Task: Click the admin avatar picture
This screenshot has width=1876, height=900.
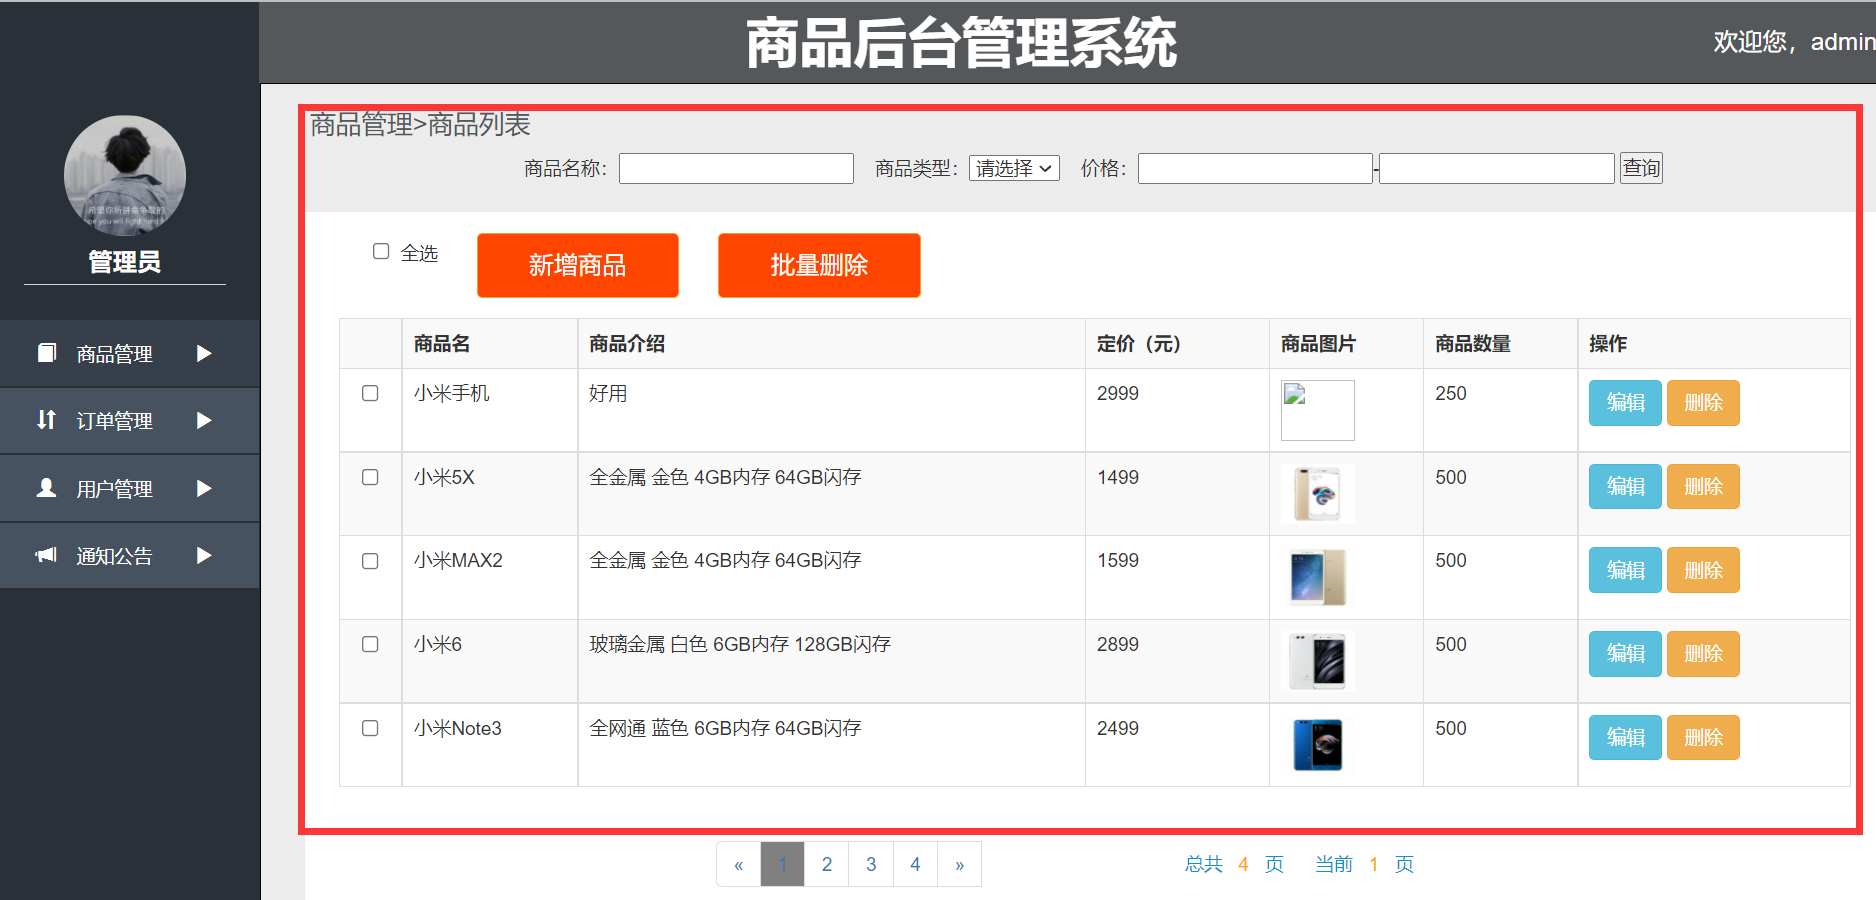Action: [125, 176]
